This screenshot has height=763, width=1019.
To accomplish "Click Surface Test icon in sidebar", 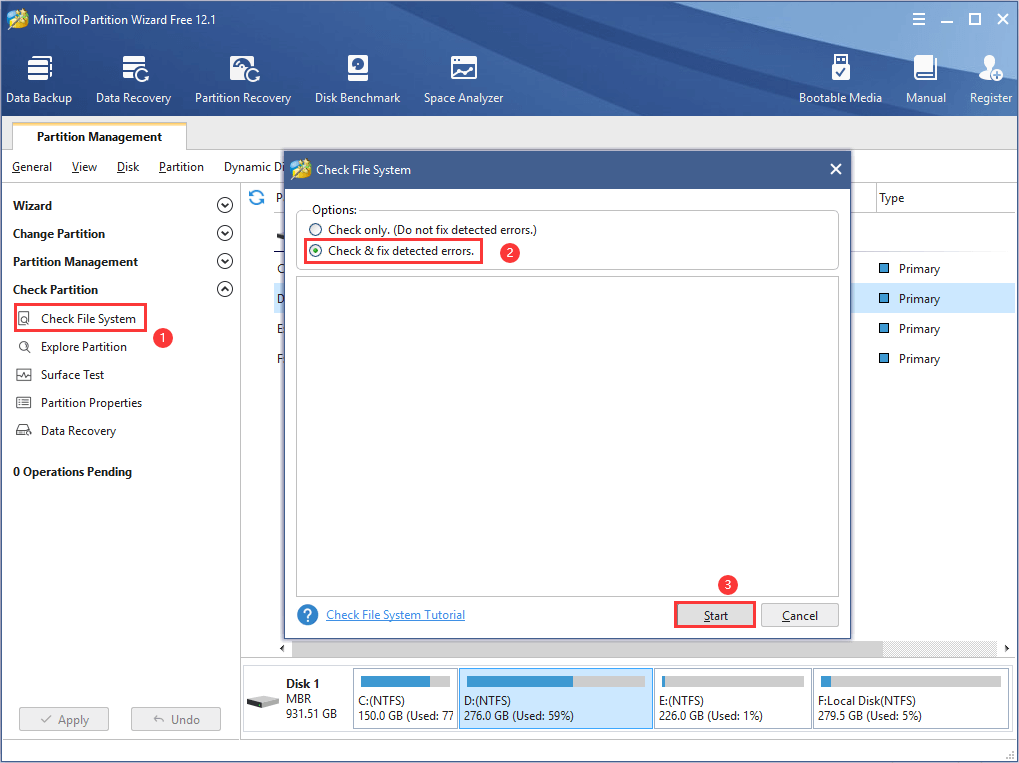I will click(x=24, y=374).
